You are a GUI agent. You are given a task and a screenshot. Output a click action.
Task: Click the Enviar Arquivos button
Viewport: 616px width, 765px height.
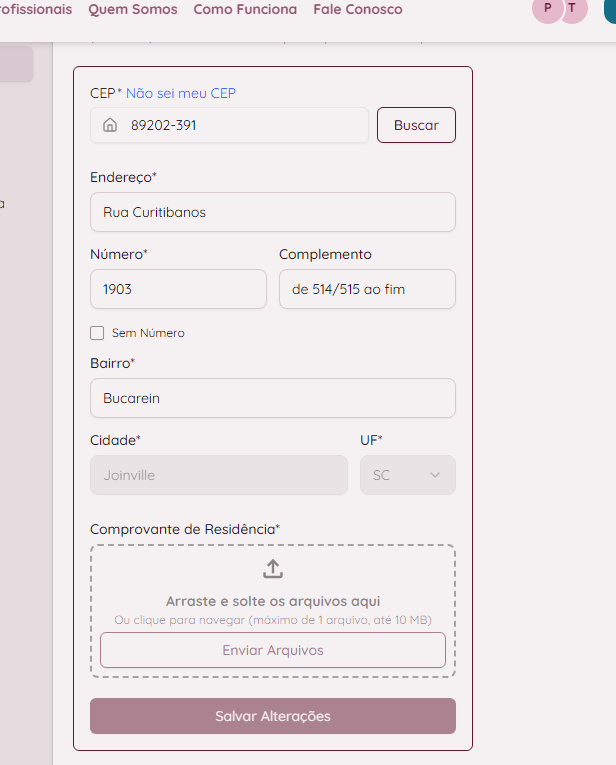(273, 650)
